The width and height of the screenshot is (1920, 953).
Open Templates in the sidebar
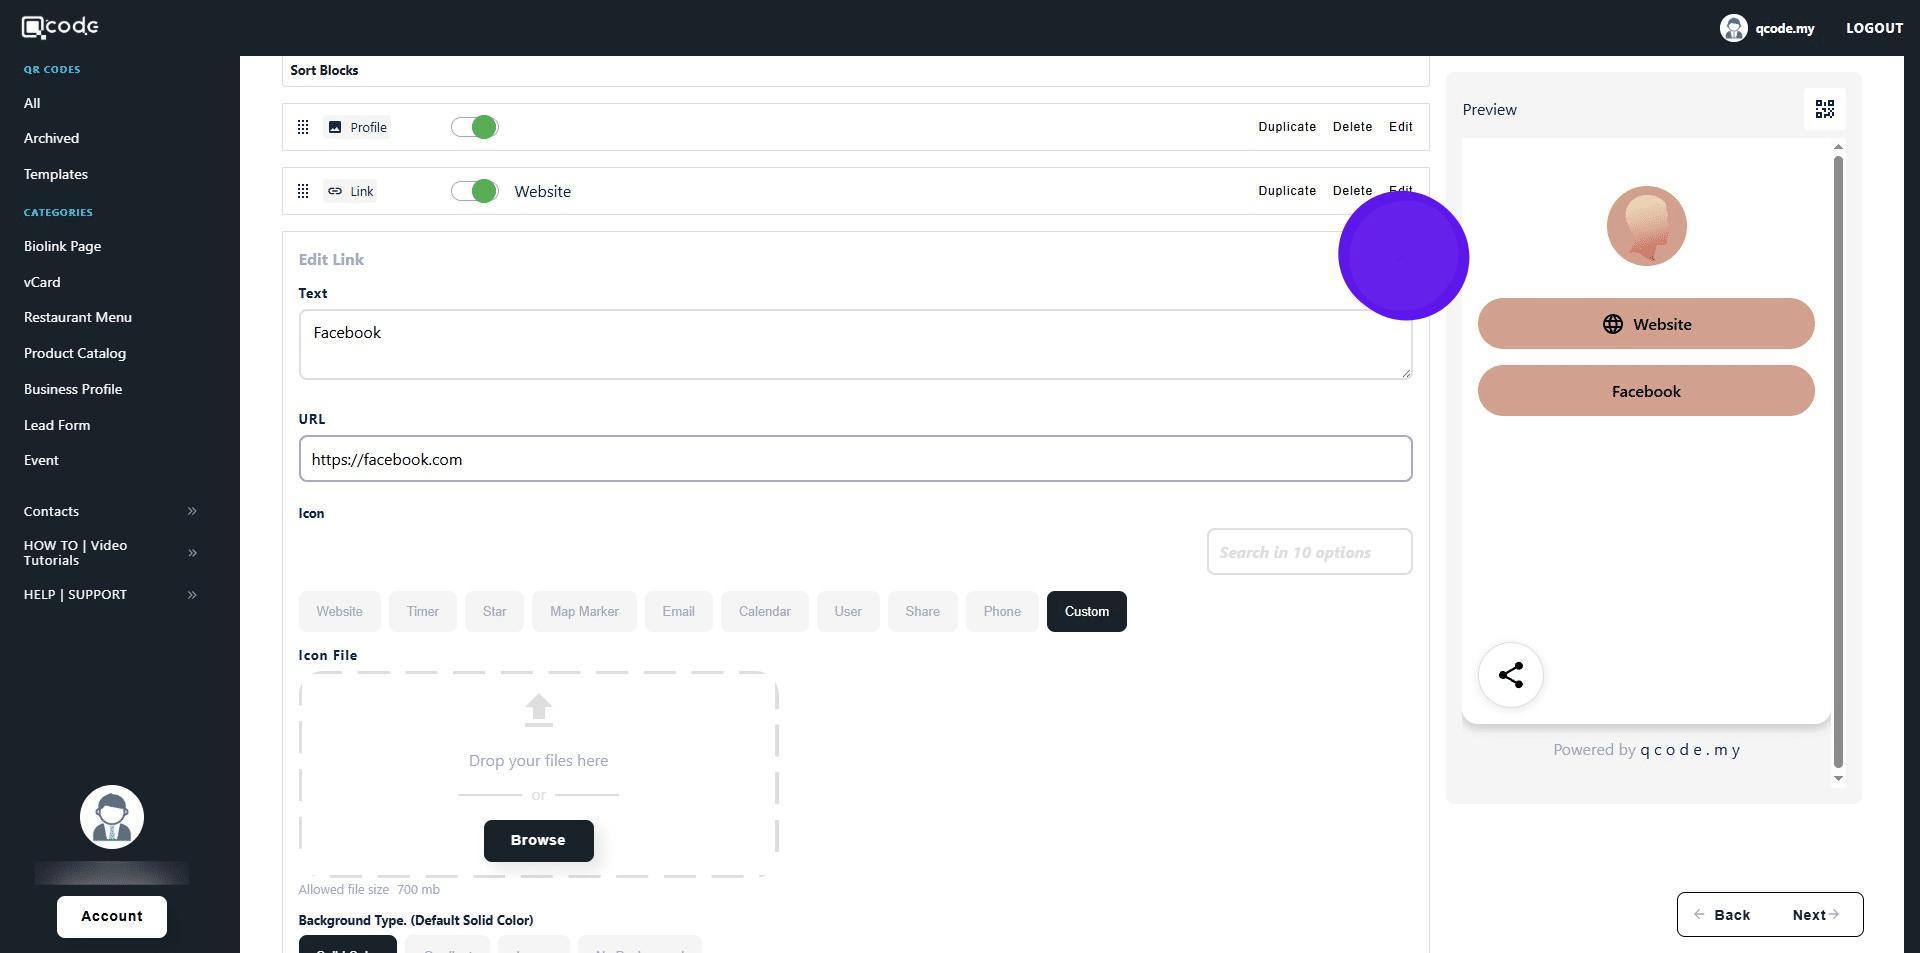point(56,174)
